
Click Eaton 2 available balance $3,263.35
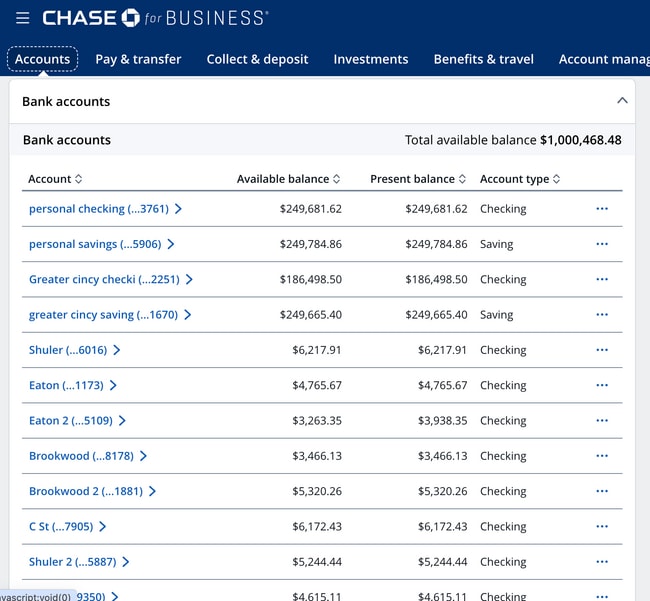317,420
